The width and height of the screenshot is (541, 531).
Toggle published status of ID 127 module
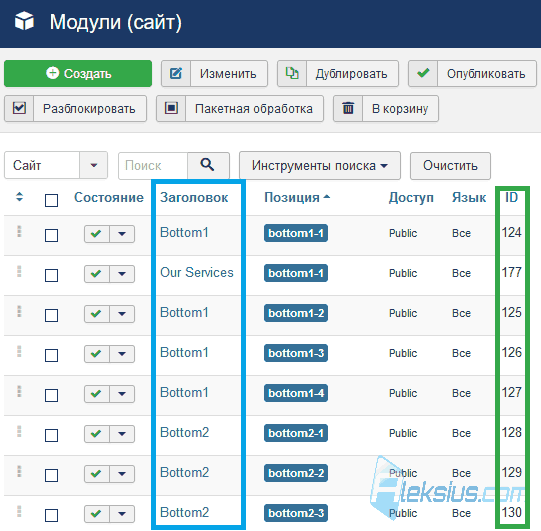(x=97, y=394)
